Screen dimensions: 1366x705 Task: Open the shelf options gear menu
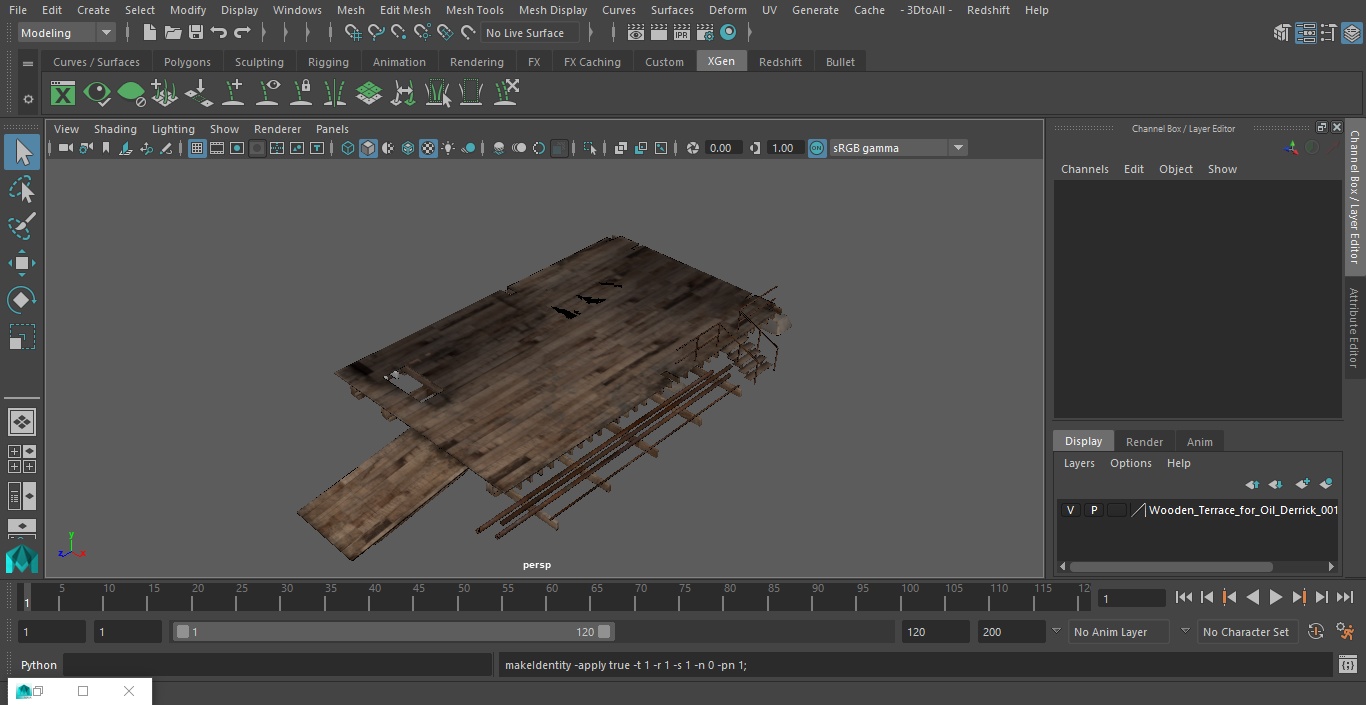28,99
